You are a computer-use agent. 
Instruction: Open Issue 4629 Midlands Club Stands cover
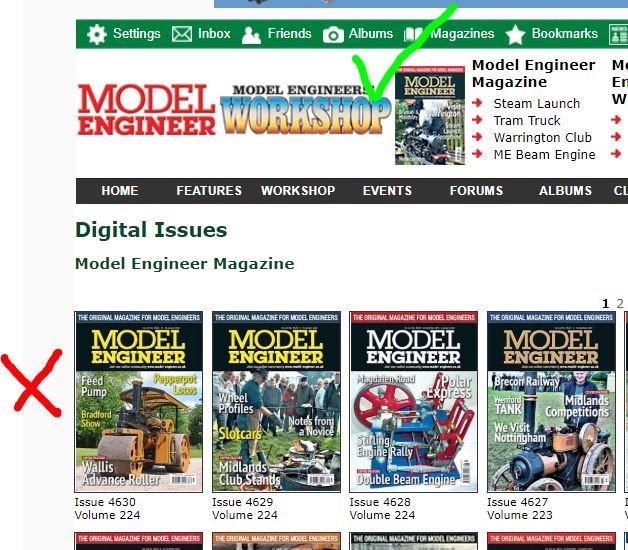276,402
